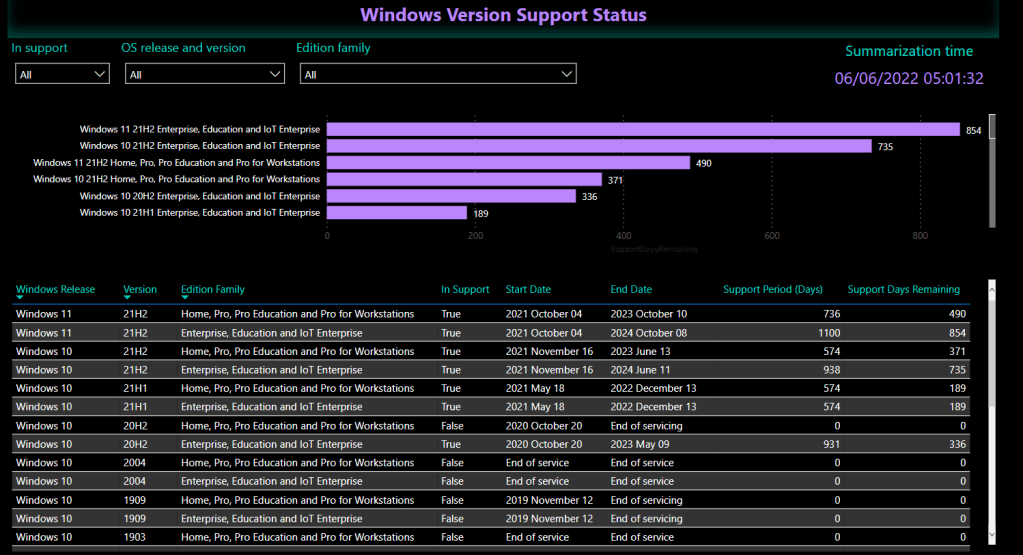Sort by Support Period (Days) column
The width and height of the screenshot is (1023, 555).
point(772,290)
